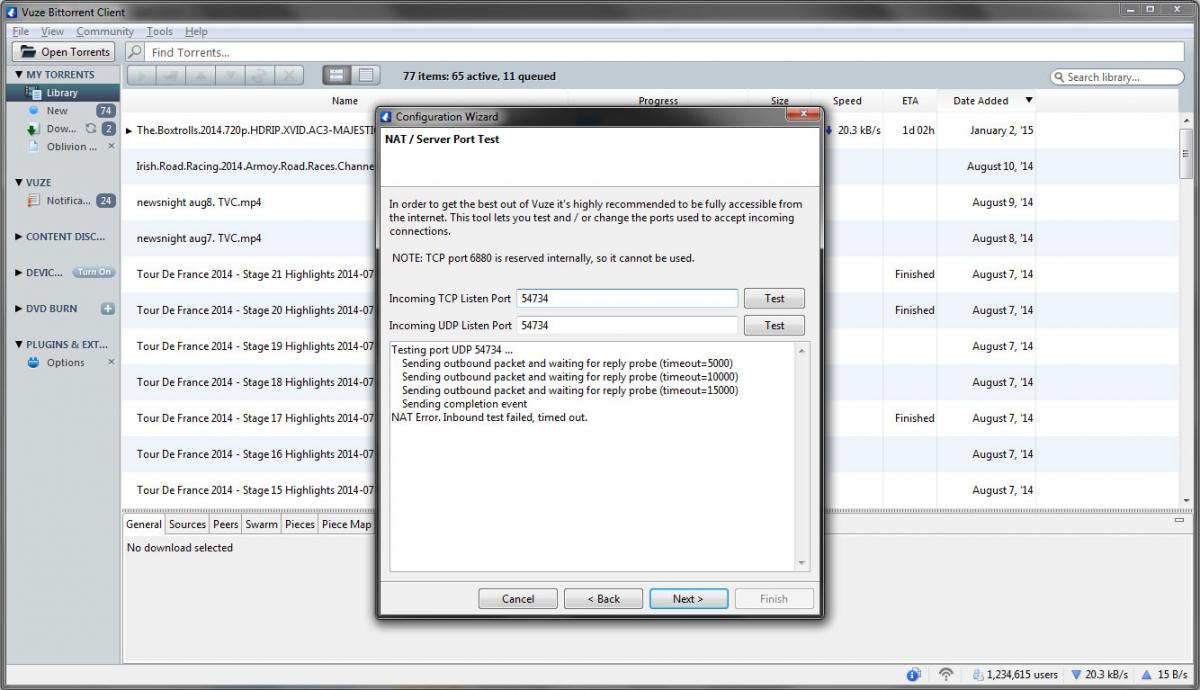This screenshot has width=1200, height=690.
Task: Cancel the Configuration Wizard
Action: click(518, 599)
